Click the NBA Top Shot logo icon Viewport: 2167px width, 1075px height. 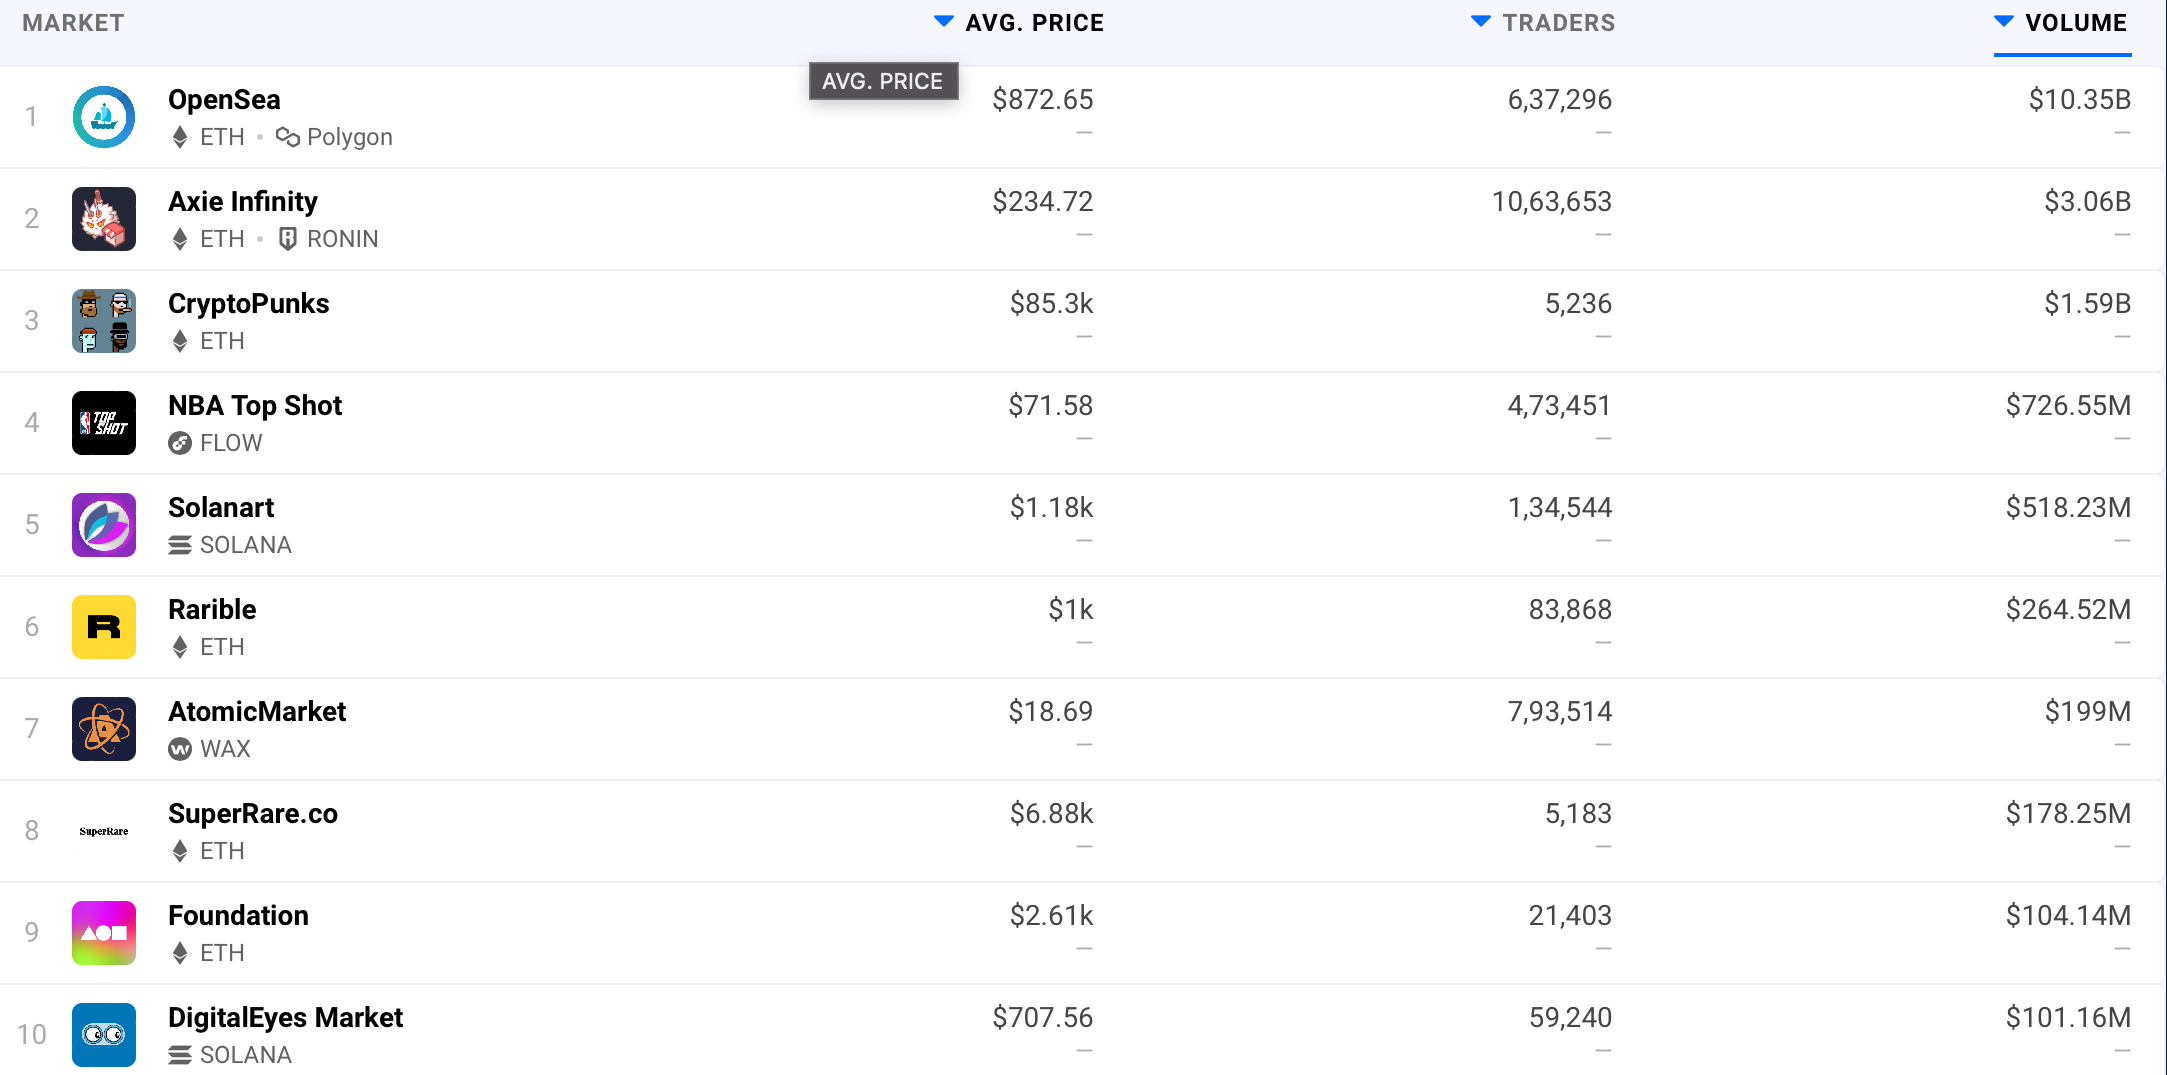(x=104, y=423)
